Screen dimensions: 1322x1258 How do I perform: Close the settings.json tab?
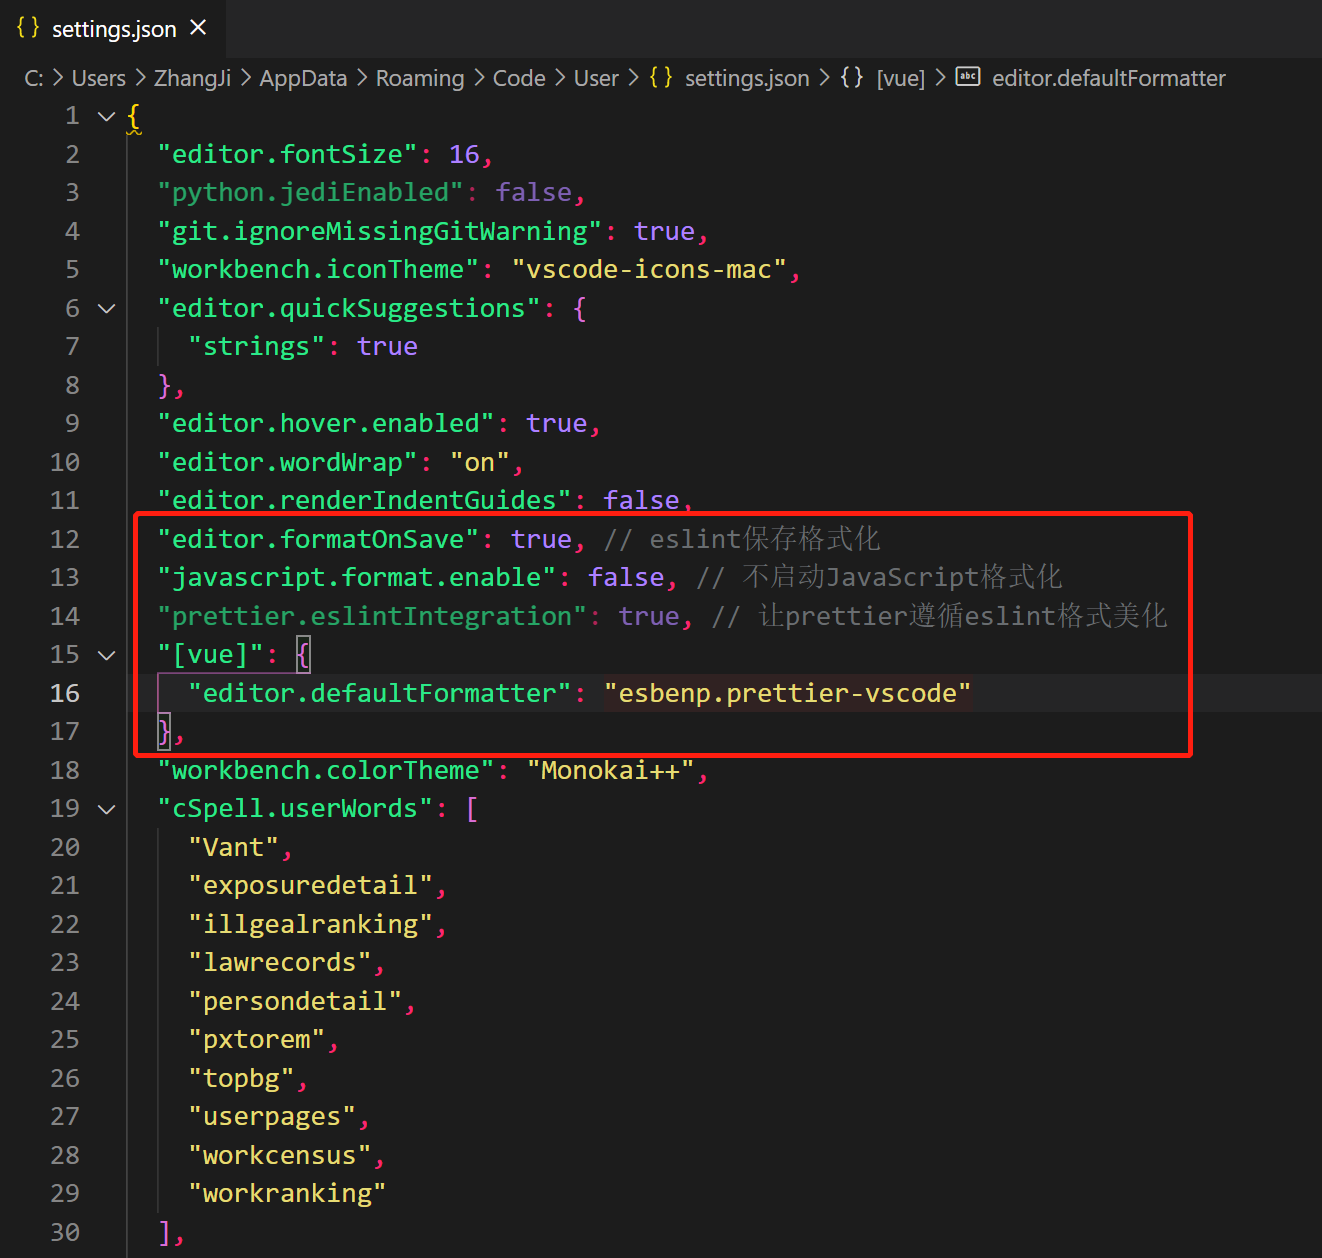tap(198, 28)
